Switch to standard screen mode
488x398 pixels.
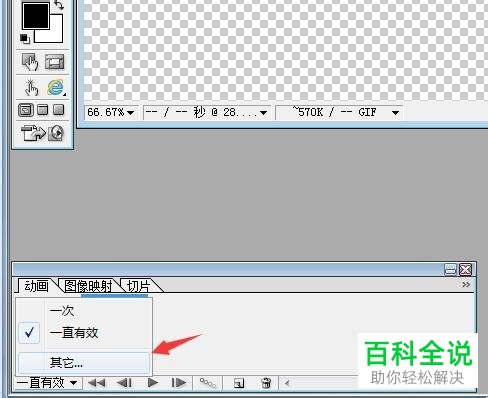click(26, 110)
